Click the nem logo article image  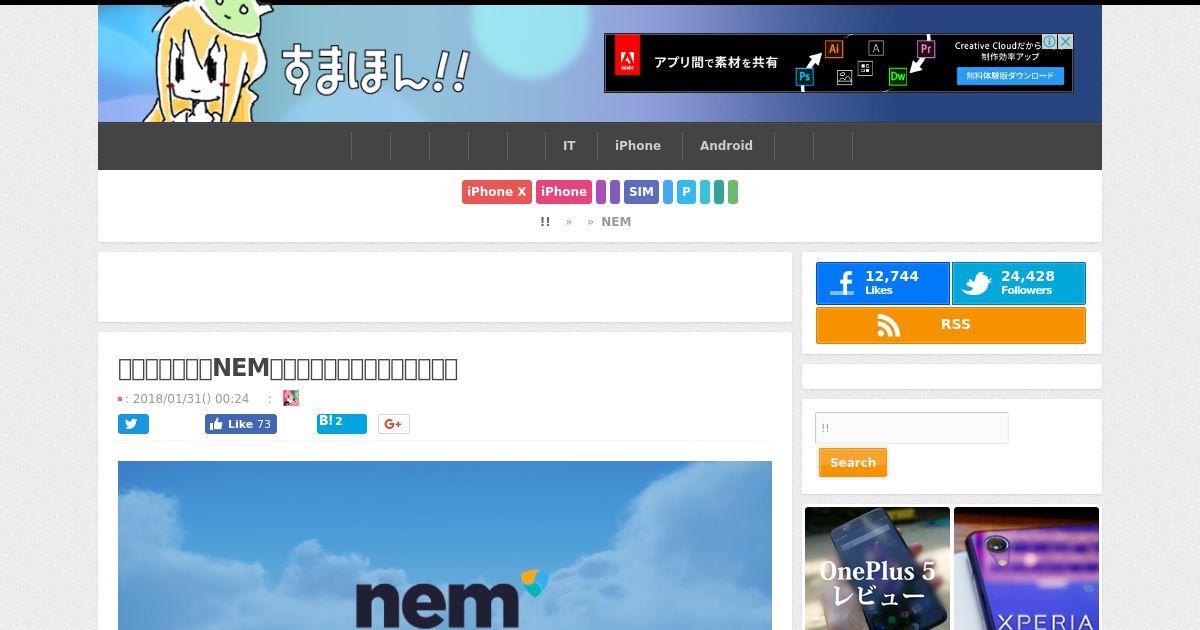[x=445, y=545]
